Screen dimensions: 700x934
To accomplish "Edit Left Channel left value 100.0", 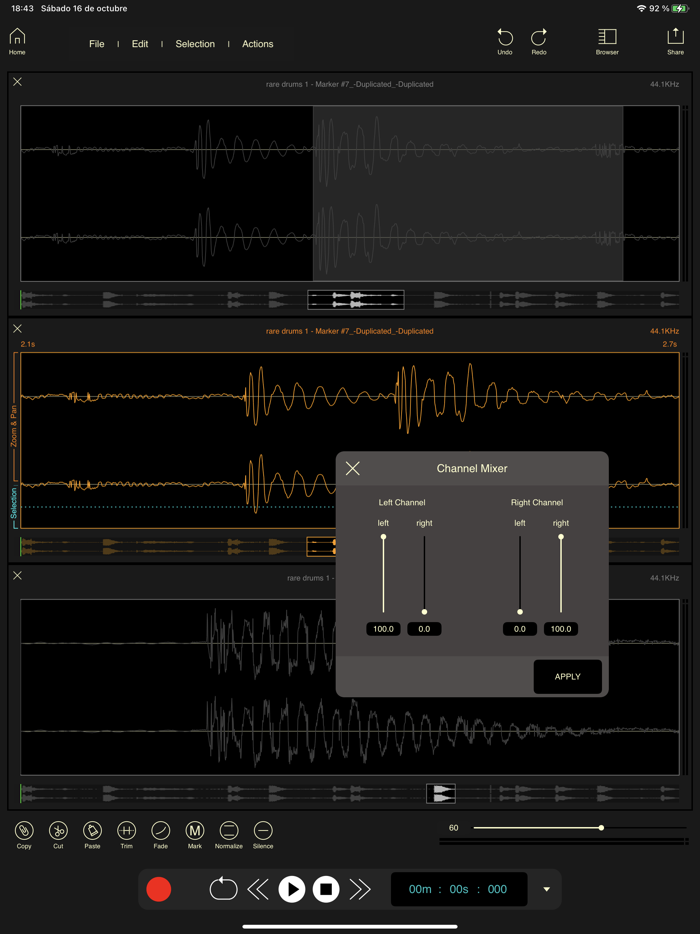I will coord(383,629).
